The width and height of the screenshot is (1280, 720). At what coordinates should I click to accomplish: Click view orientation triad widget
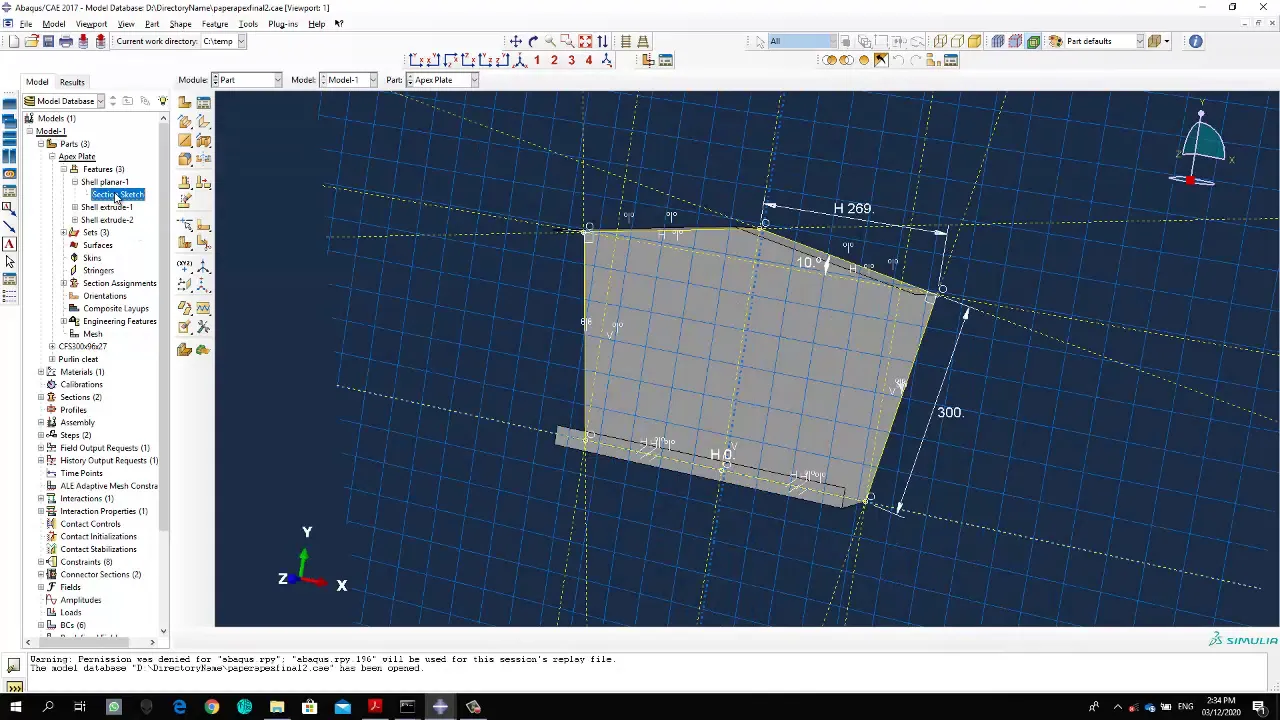[x=1202, y=143]
